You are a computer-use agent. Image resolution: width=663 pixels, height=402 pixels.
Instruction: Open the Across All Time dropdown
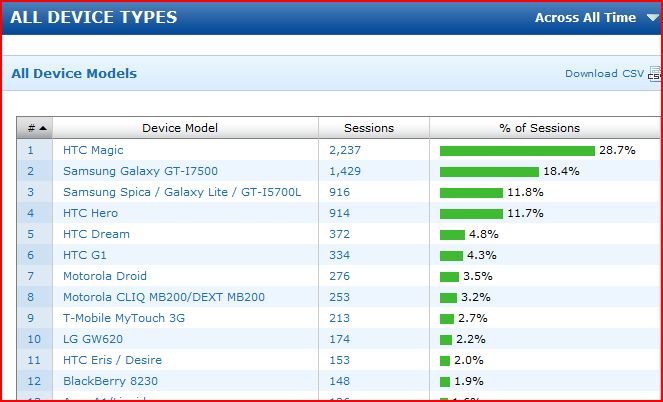click(x=596, y=17)
